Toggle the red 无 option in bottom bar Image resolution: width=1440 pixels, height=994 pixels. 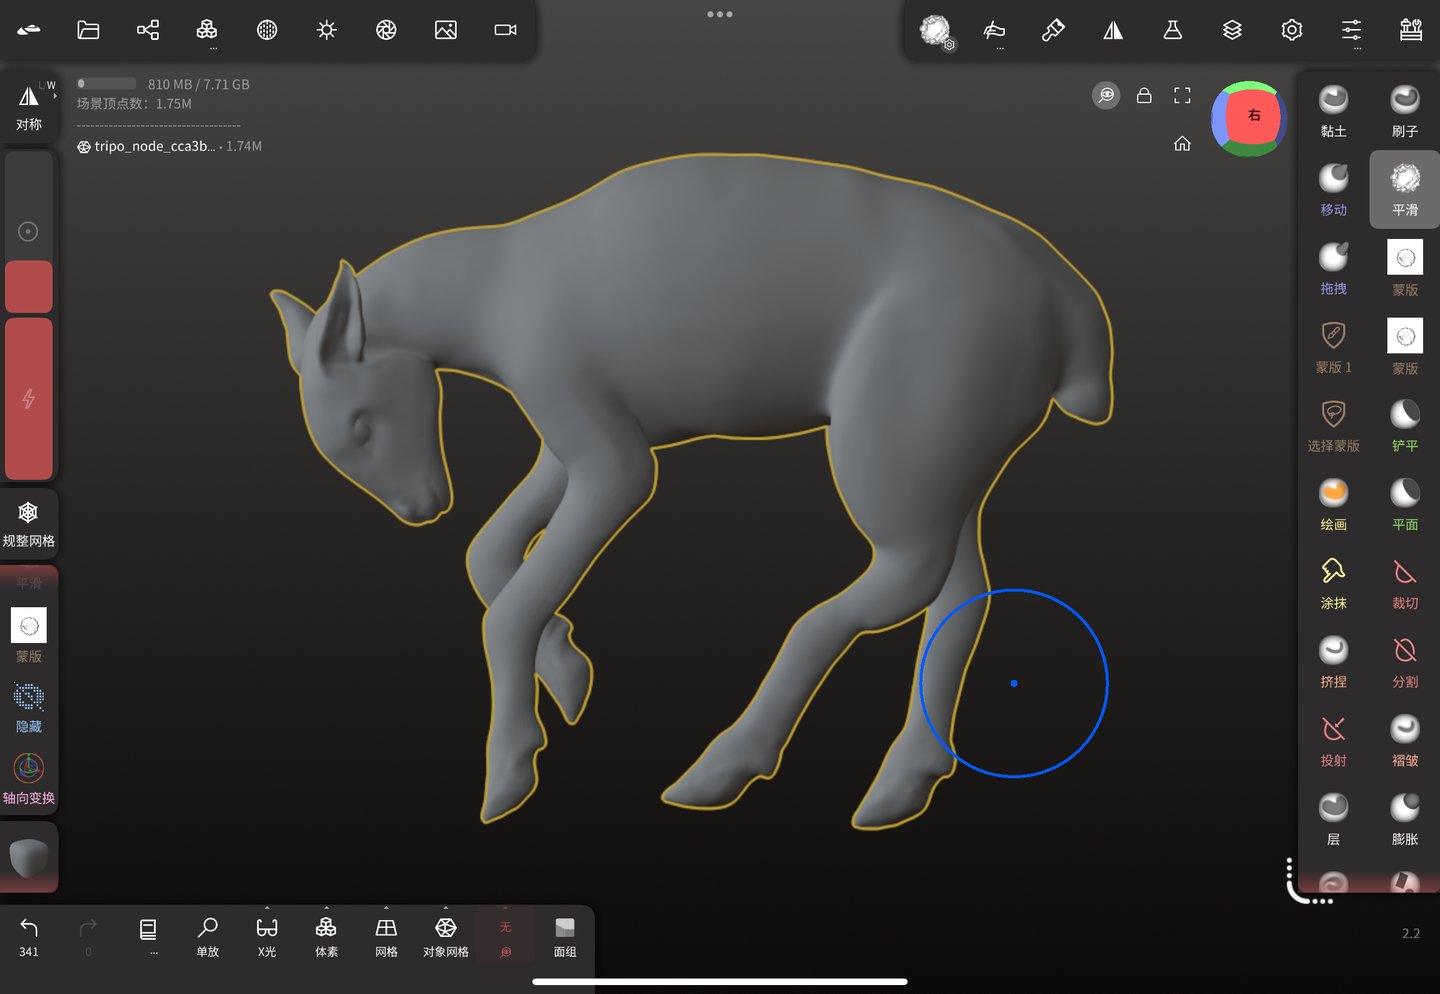point(505,937)
